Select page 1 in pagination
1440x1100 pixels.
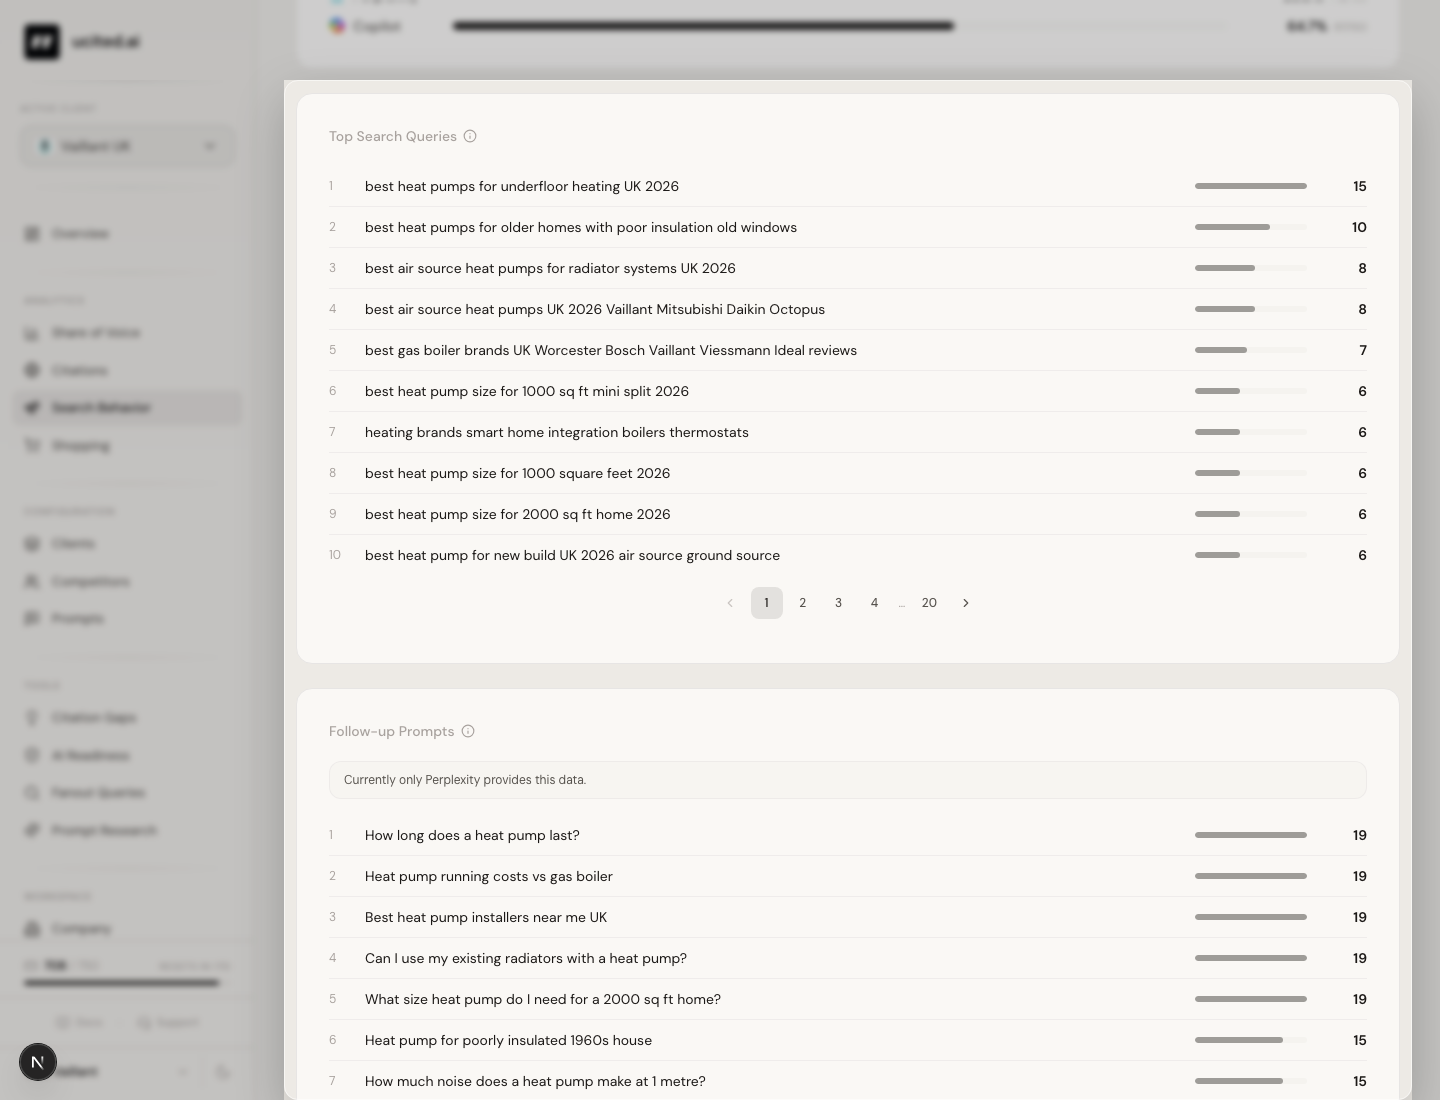tap(767, 603)
